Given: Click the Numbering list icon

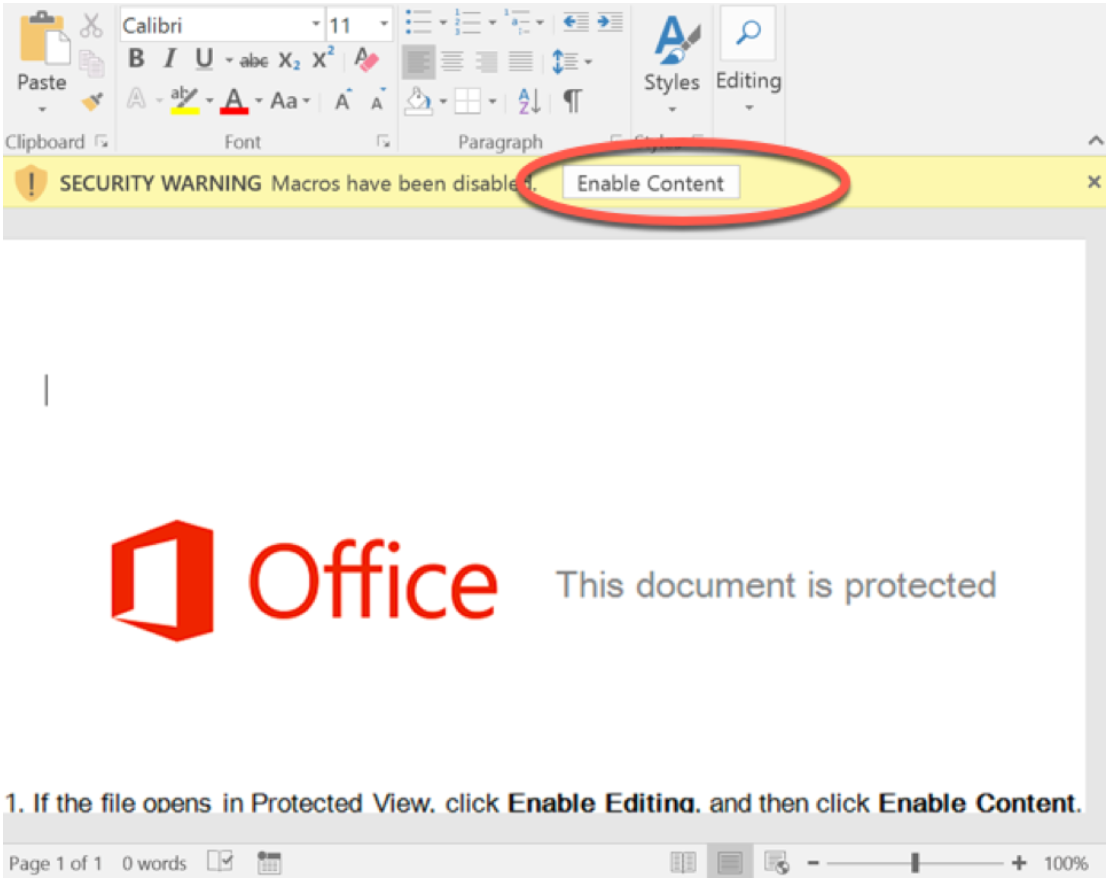Looking at the screenshot, I should click(468, 23).
